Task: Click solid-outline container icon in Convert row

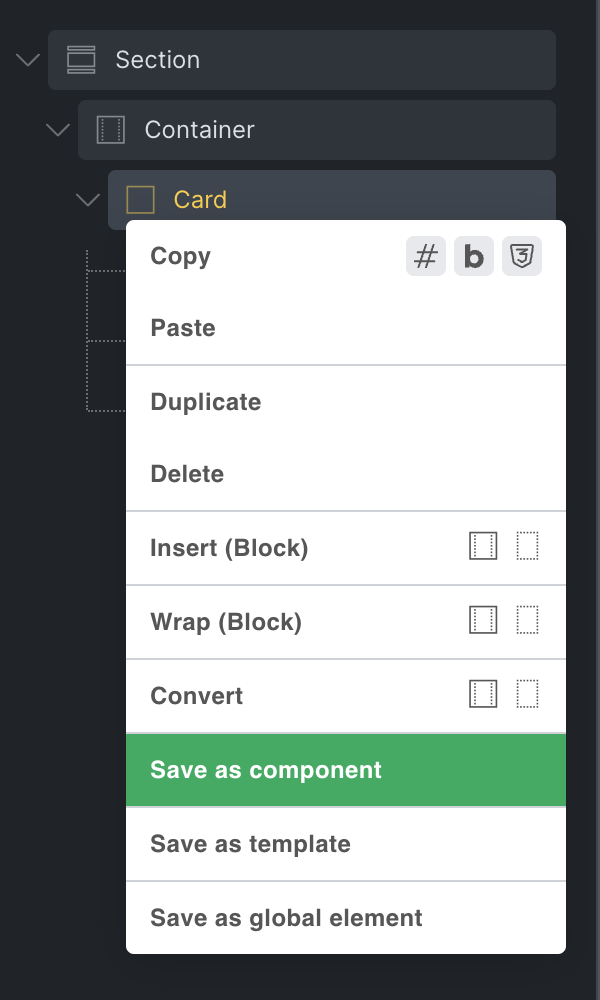Action: pos(483,695)
